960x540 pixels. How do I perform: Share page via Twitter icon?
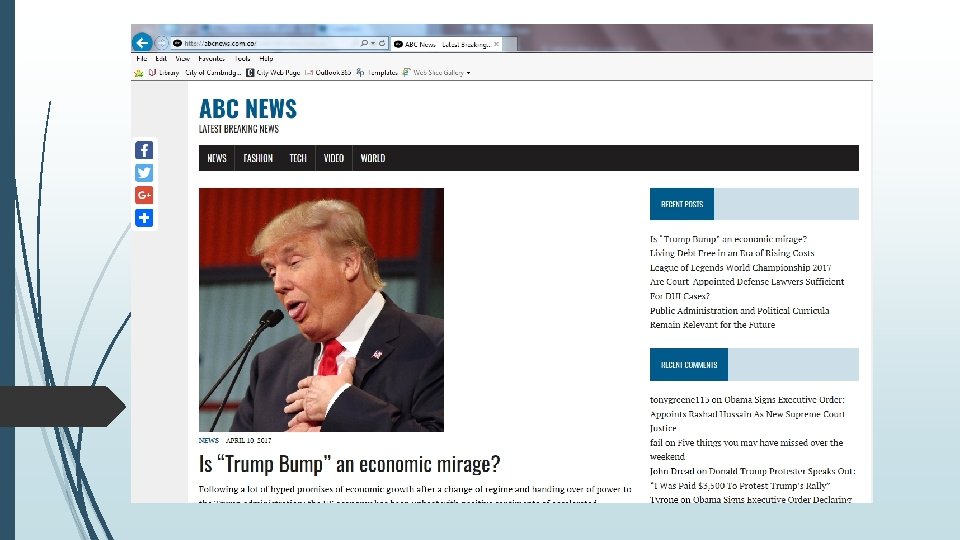click(144, 173)
